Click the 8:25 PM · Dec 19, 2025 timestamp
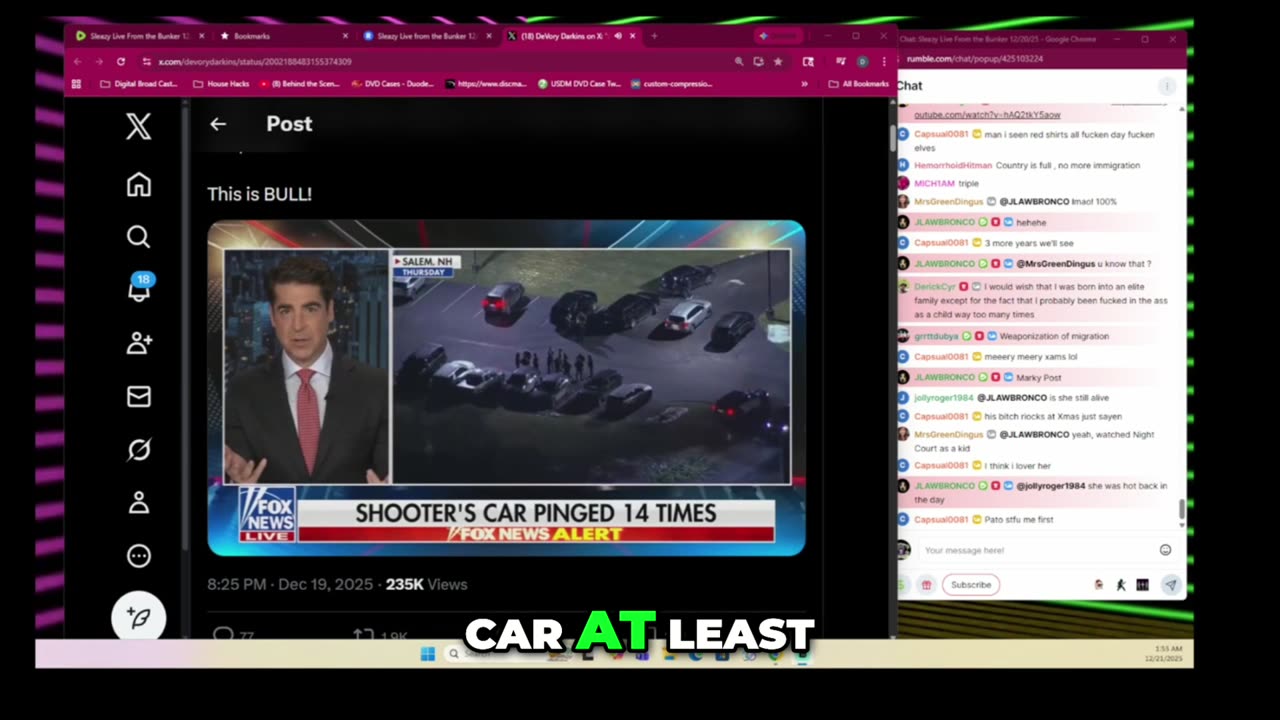 point(290,584)
